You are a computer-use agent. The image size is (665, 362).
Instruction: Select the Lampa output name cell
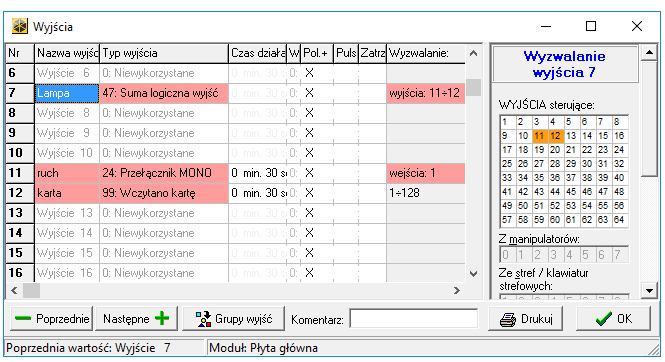pos(67,93)
